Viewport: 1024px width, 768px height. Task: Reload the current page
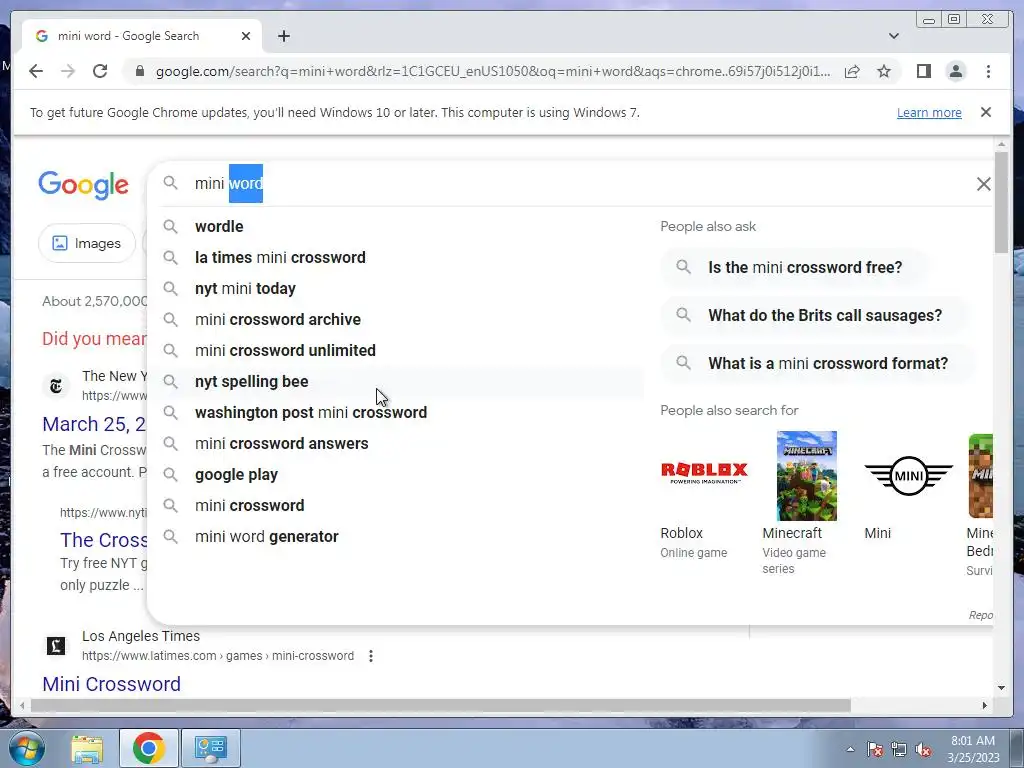pos(100,71)
